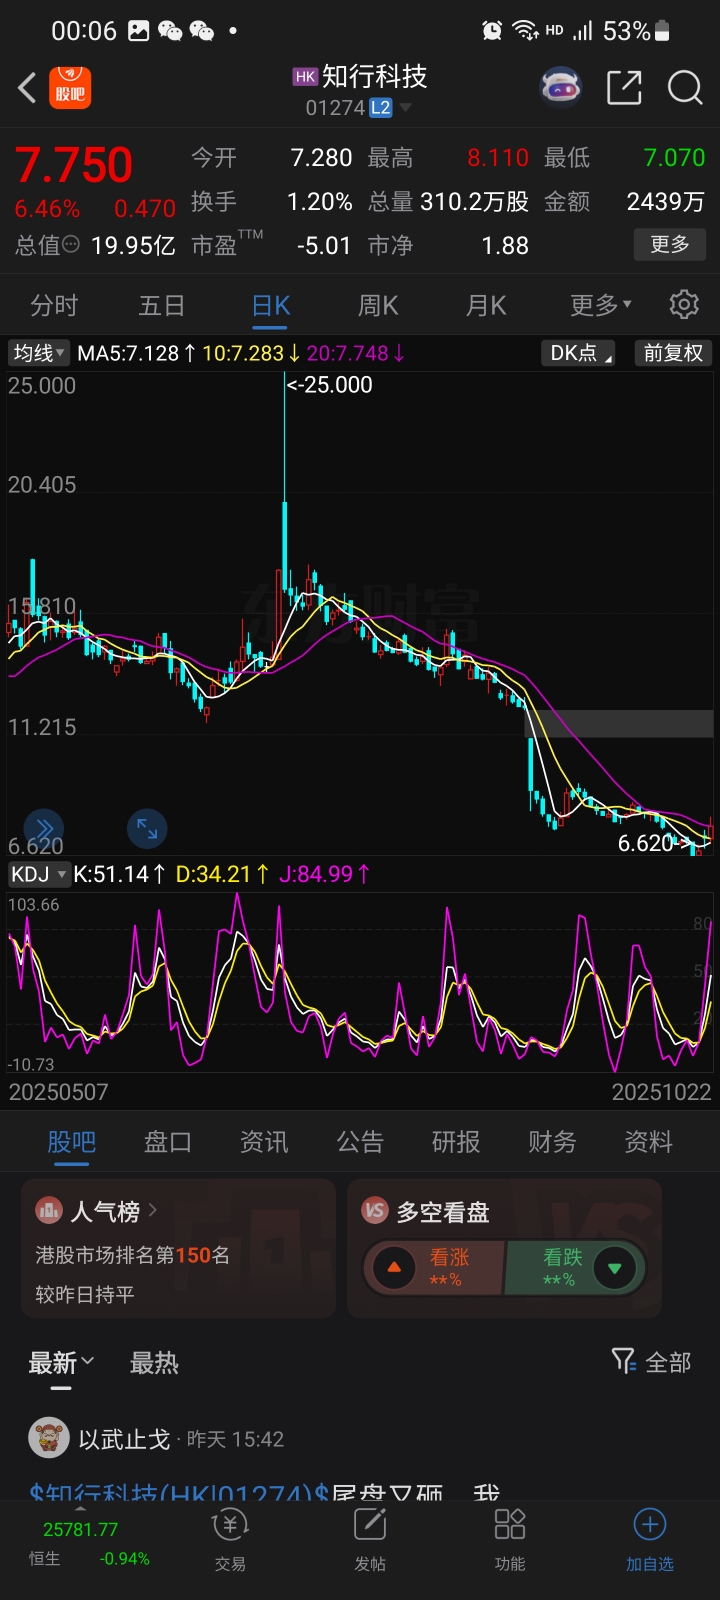Tap the 总值 info icon

pos(71,244)
